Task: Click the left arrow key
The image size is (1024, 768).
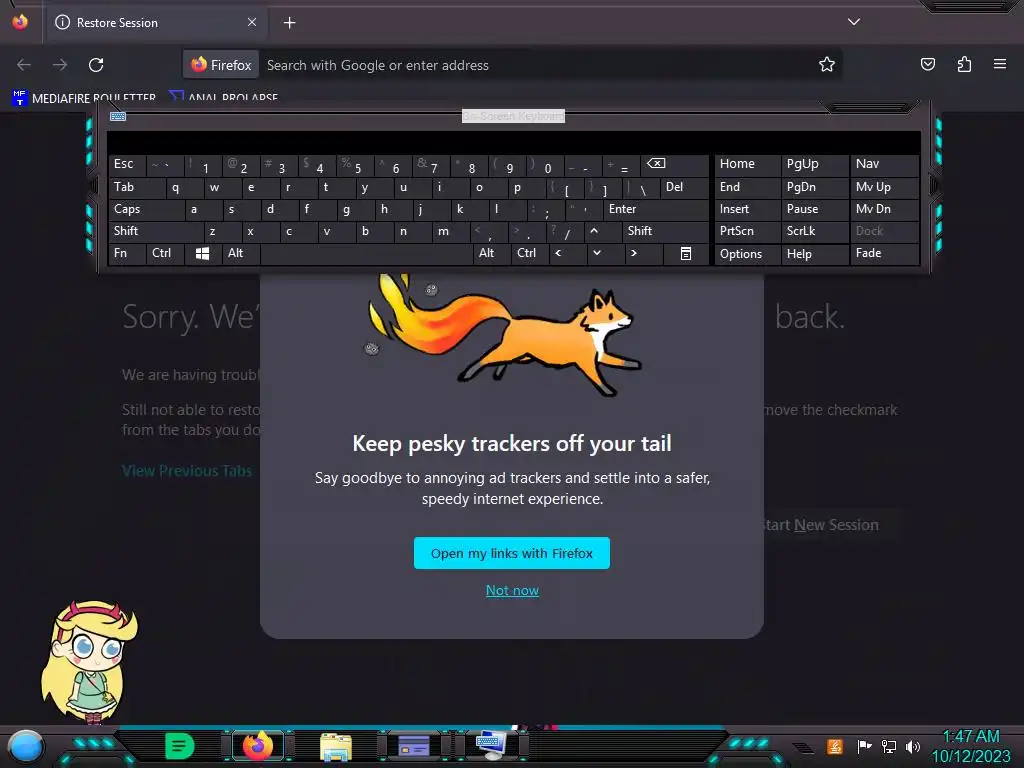Action: click(567, 253)
